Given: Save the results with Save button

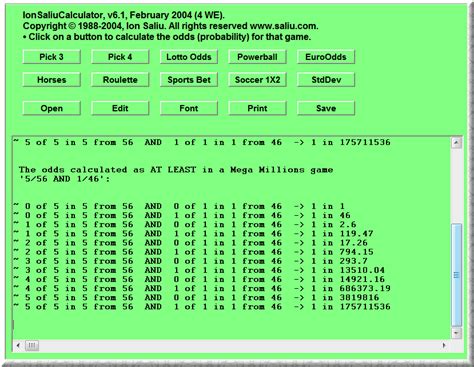Looking at the screenshot, I should (x=326, y=108).
